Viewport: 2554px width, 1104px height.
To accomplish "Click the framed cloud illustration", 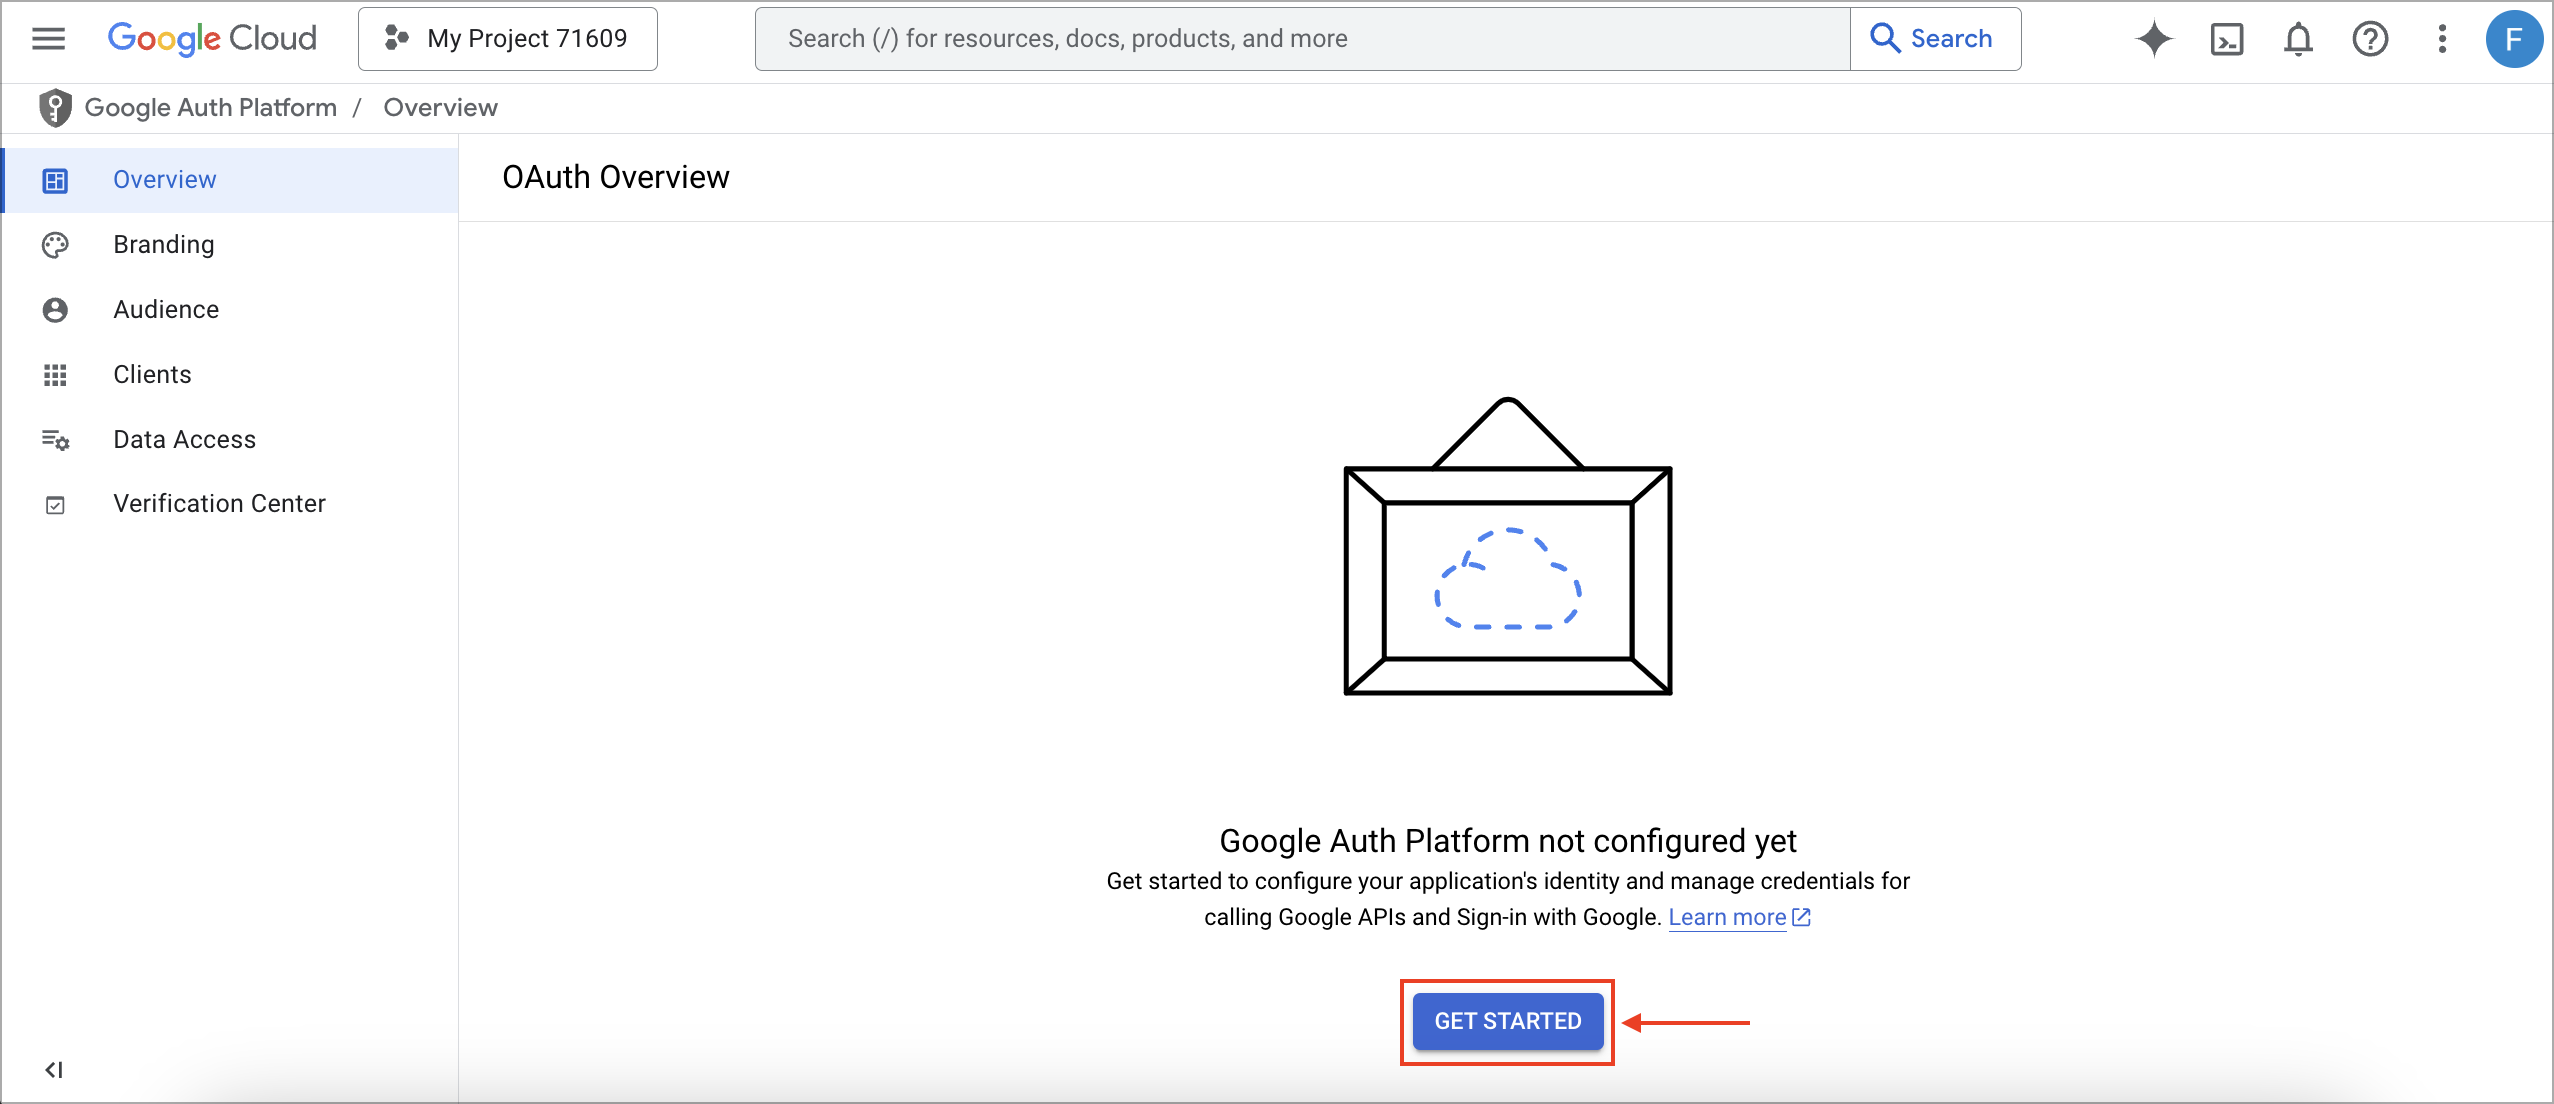I will (x=1508, y=546).
